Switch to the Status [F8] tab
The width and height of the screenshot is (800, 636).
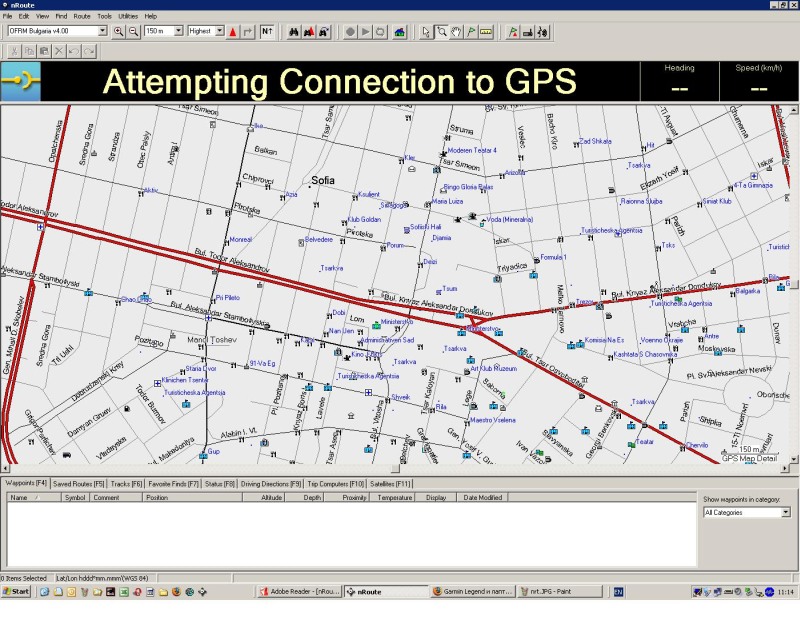coord(220,484)
